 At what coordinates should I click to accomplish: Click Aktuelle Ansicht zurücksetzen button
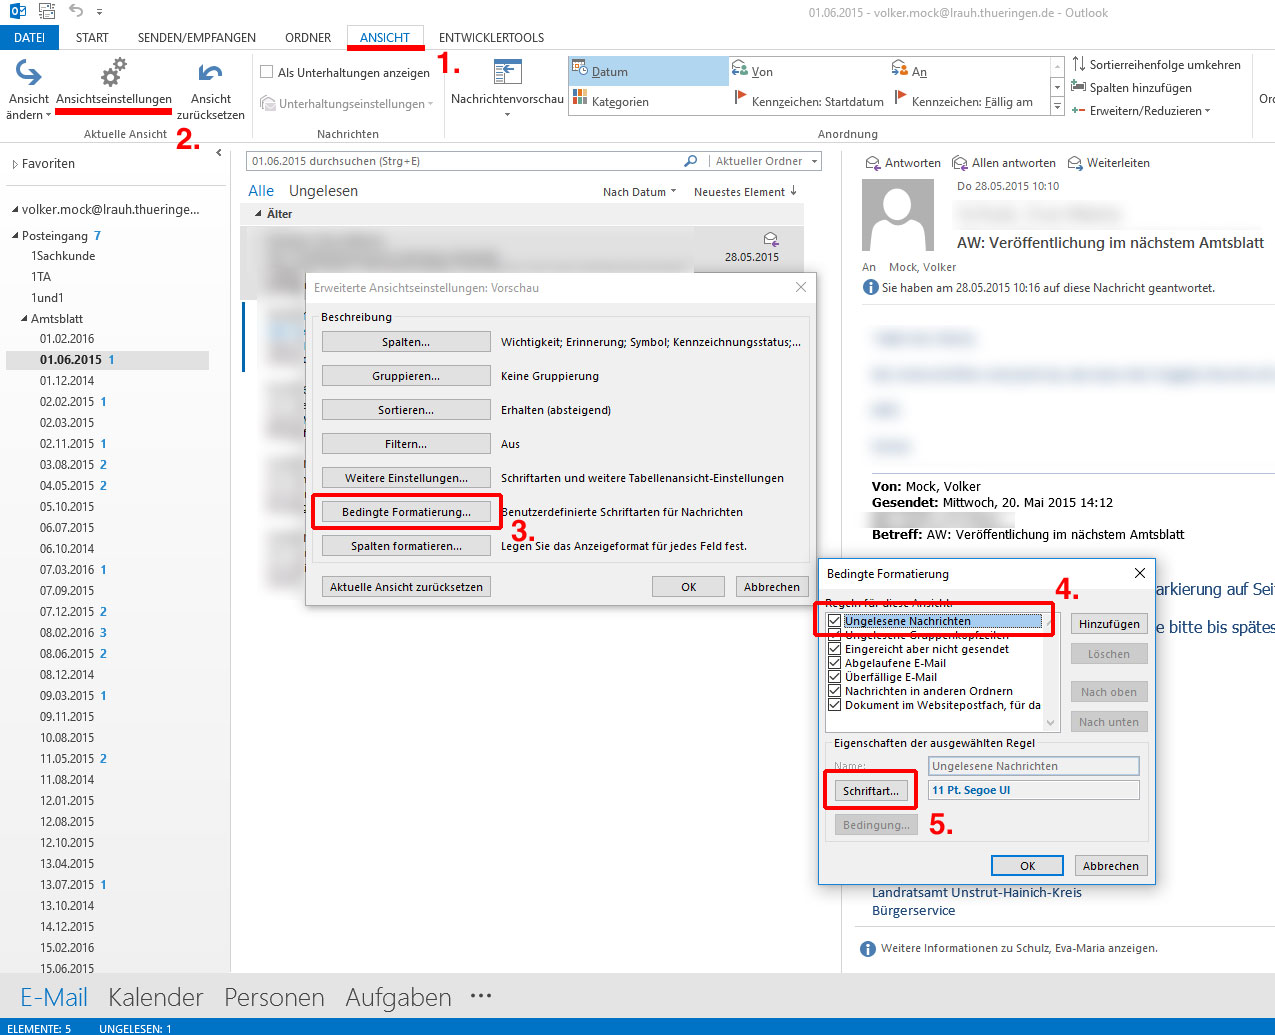pyautogui.click(x=406, y=587)
